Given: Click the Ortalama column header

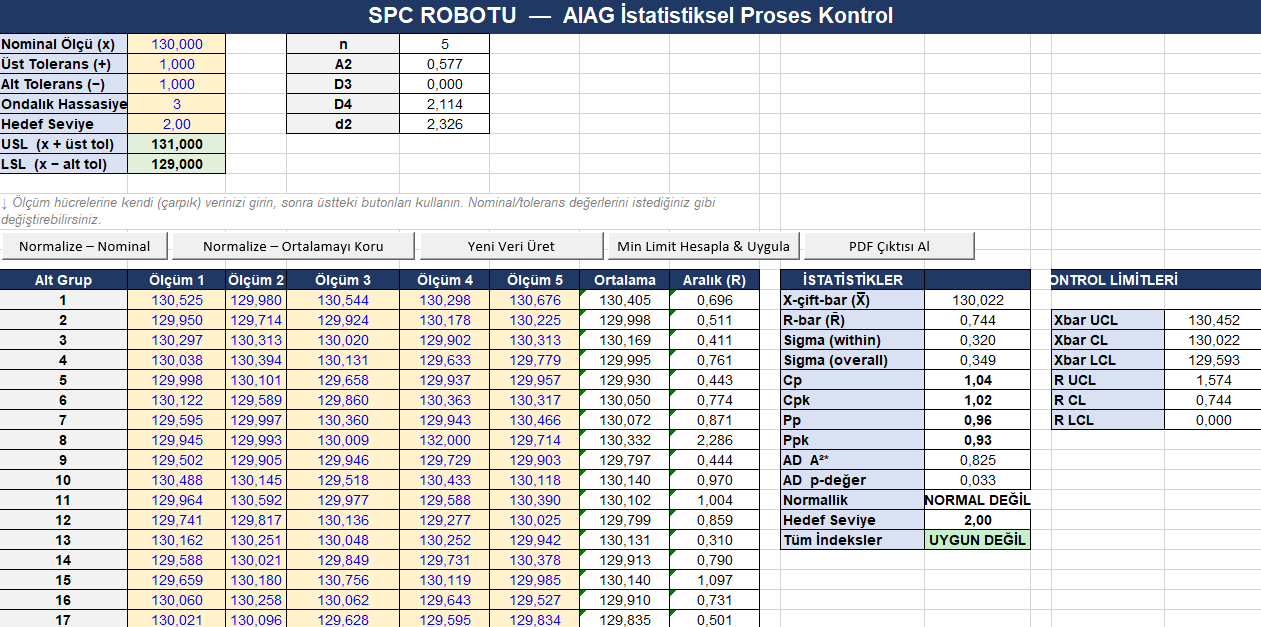Looking at the screenshot, I should pyautogui.click(x=624, y=280).
